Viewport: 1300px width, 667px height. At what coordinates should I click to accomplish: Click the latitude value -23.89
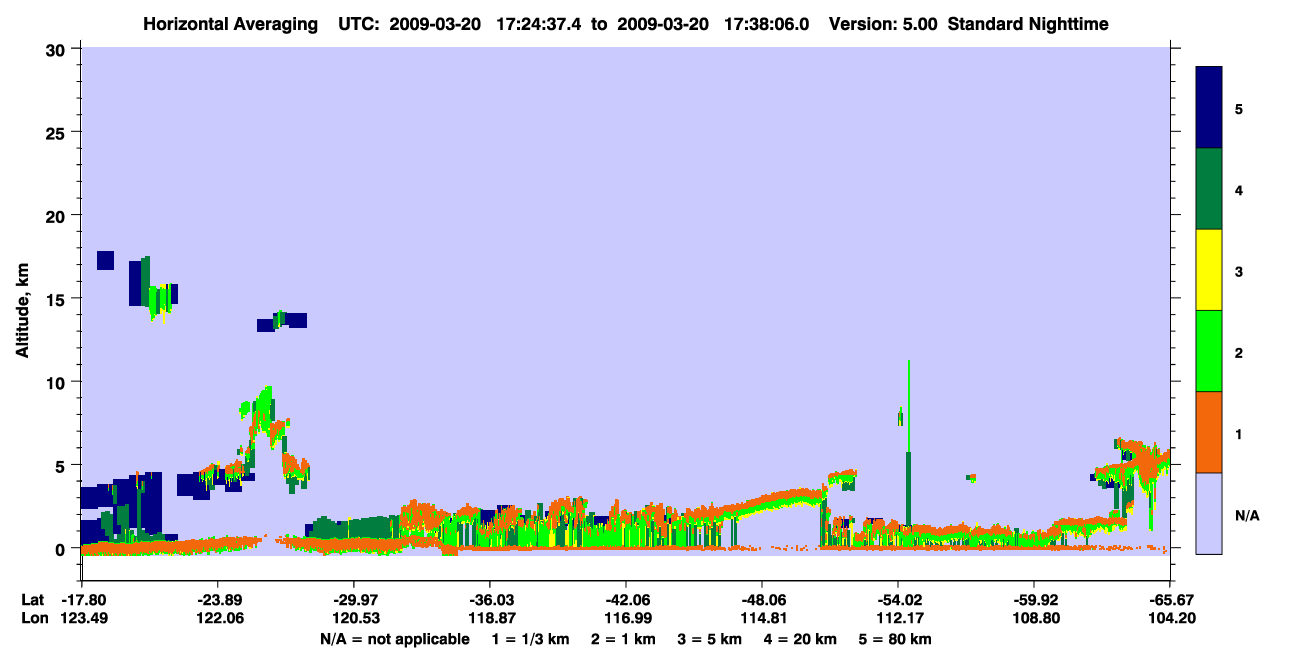[x=217, y=601]
